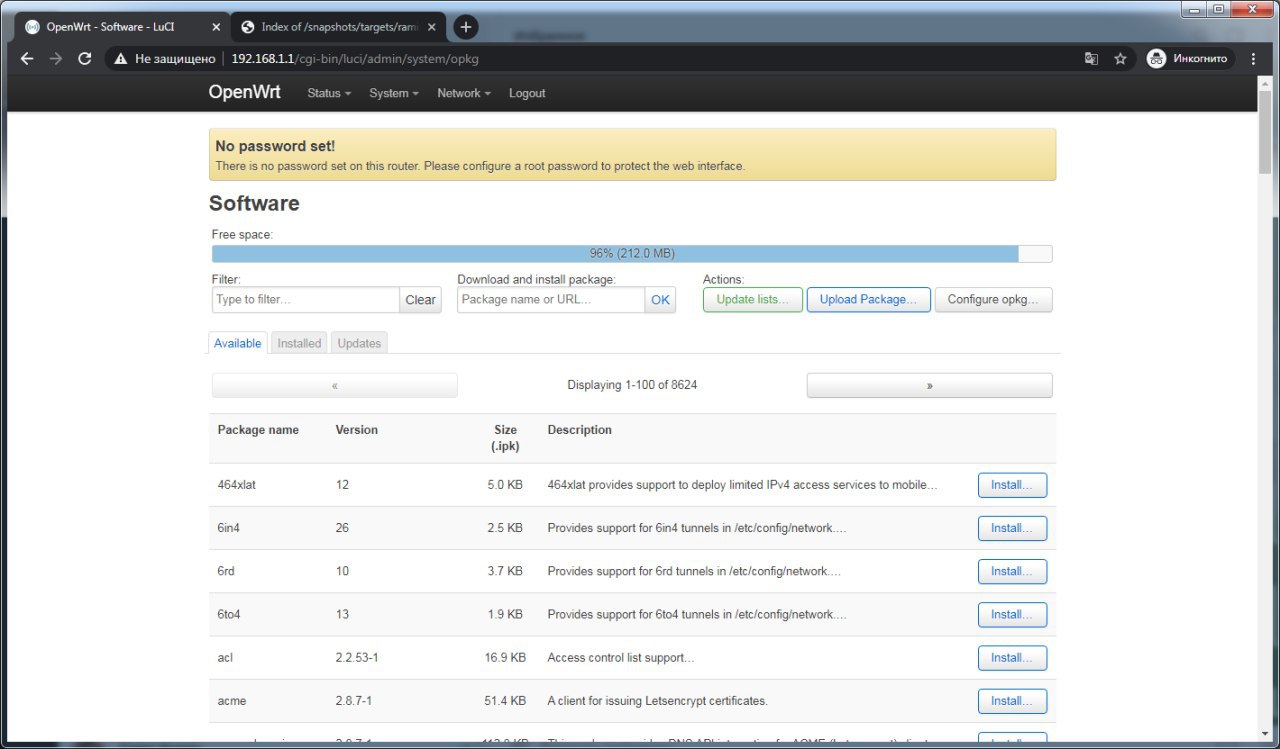Confirm the package download with OK

(x=660, y=300)
